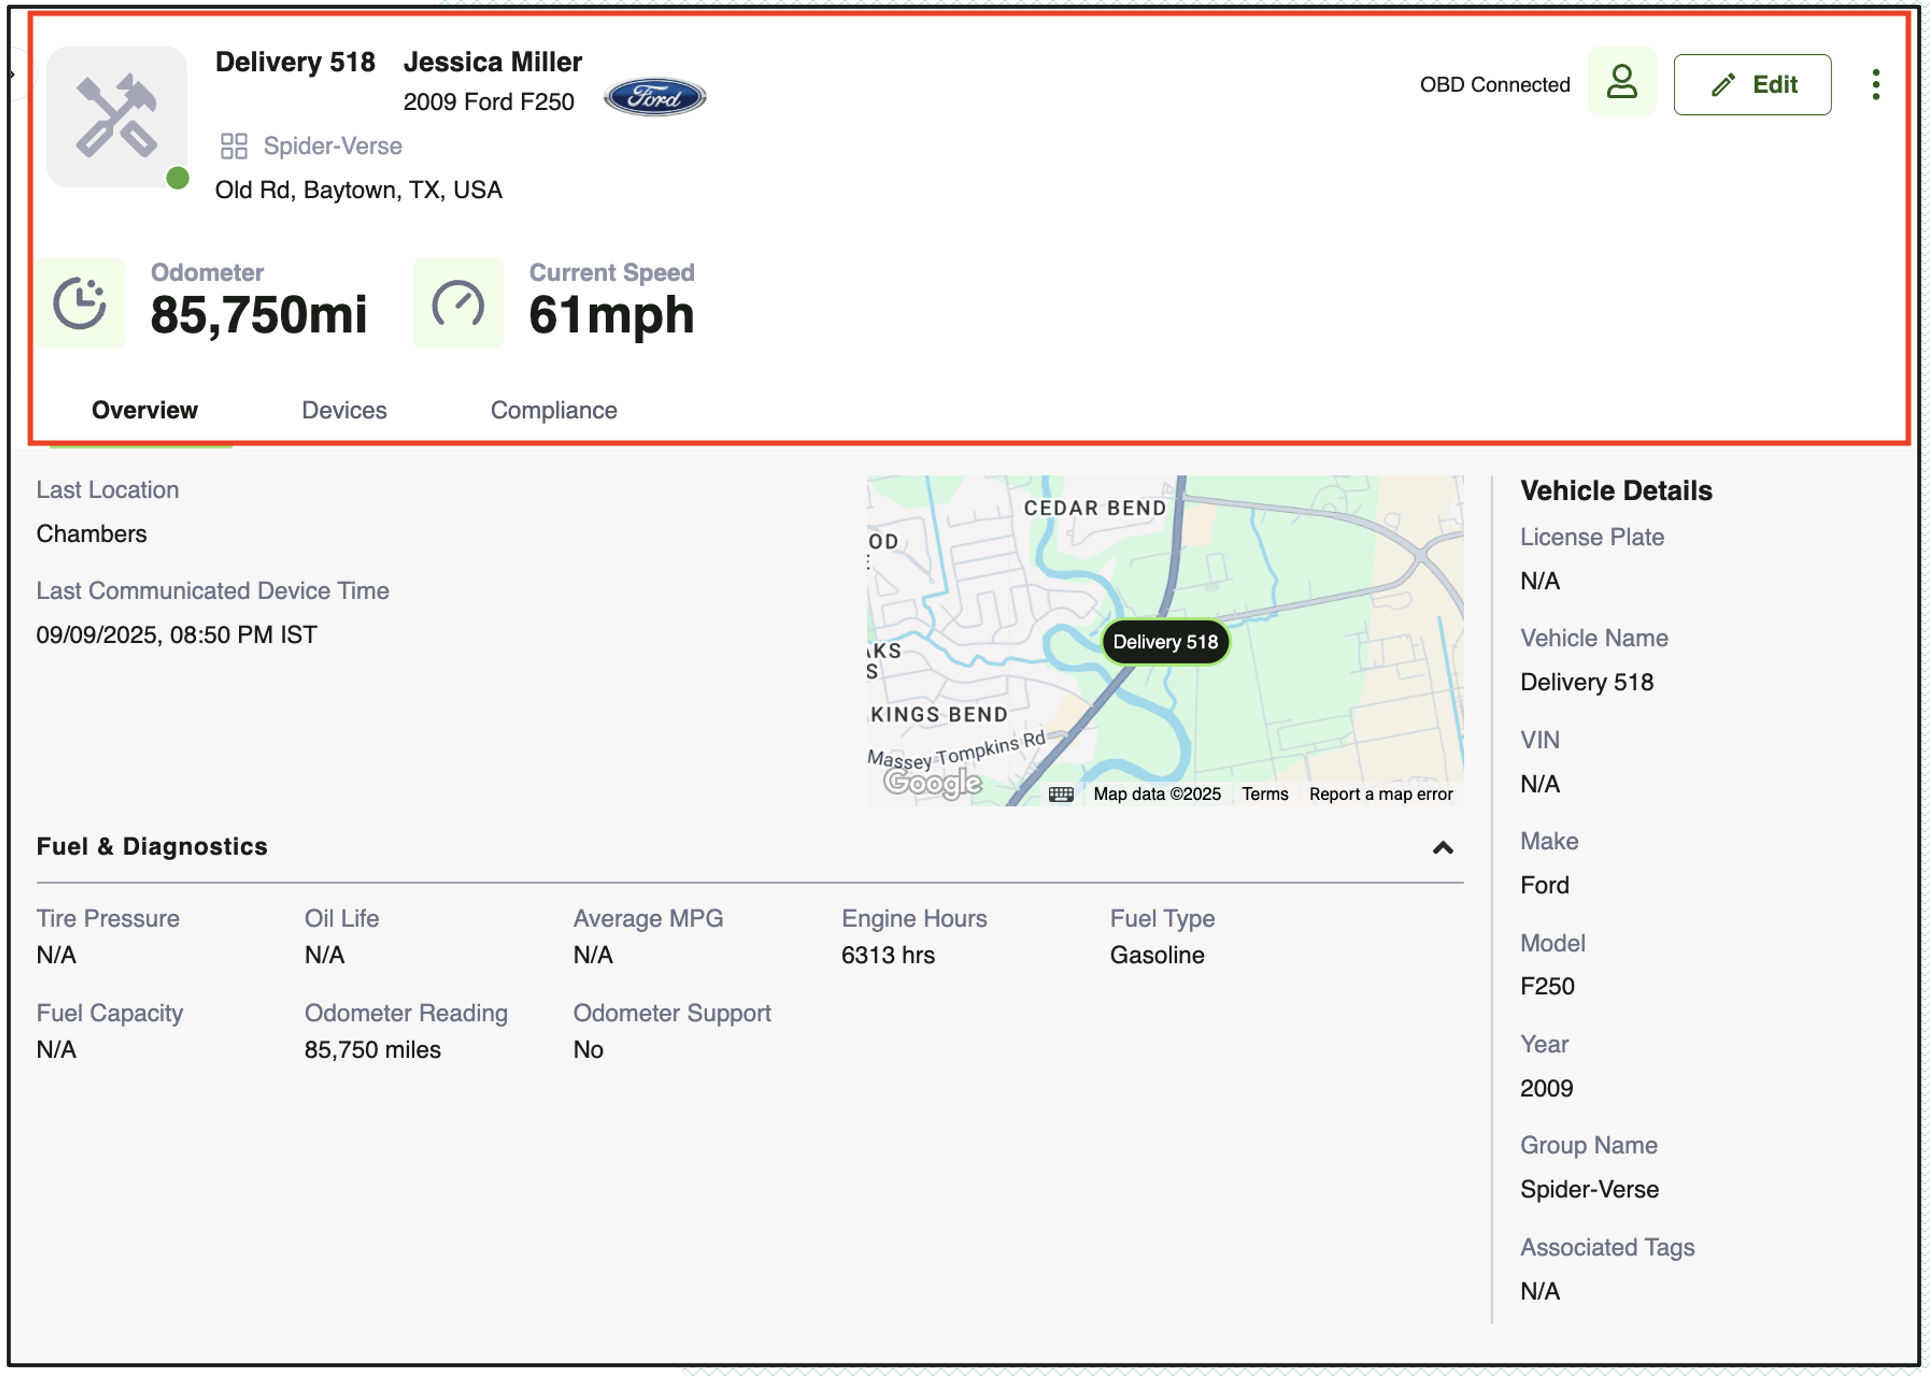The image size is (1930, 1376).
Task: Open the Compliance tab
Action: coord(553,410)
